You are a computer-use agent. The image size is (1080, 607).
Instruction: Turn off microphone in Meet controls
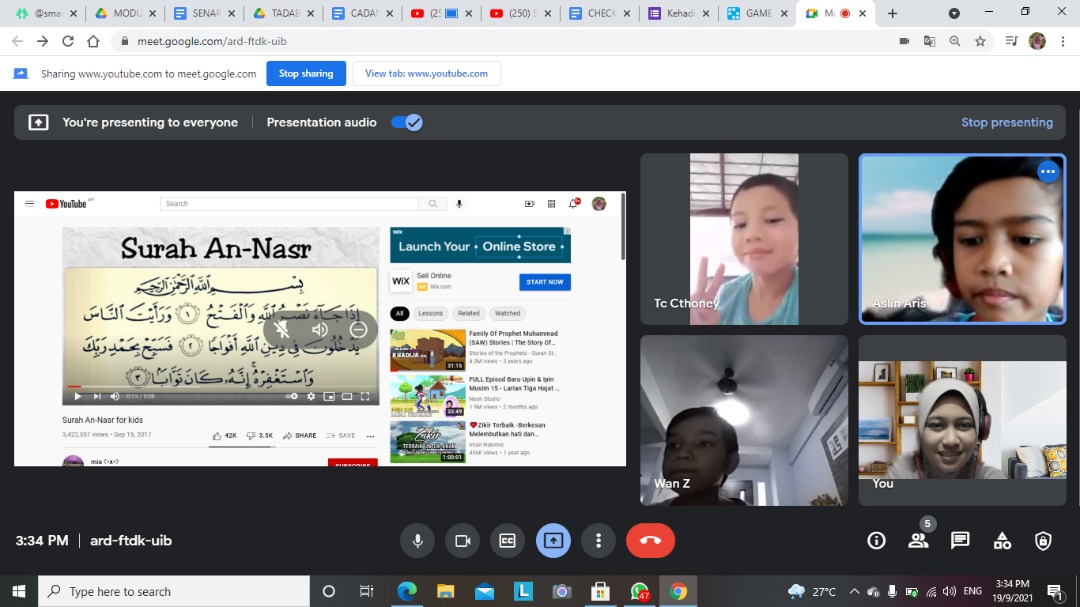(x=418, y=541)
